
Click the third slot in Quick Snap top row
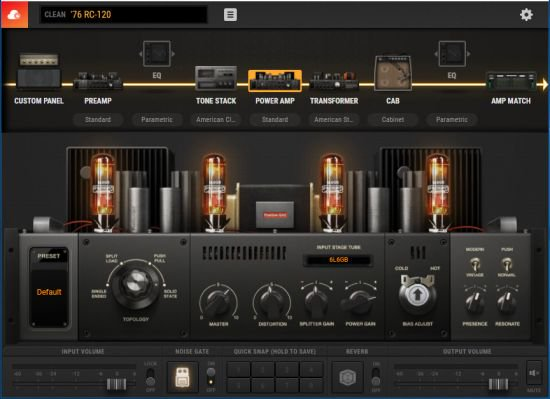coord(287,370)
